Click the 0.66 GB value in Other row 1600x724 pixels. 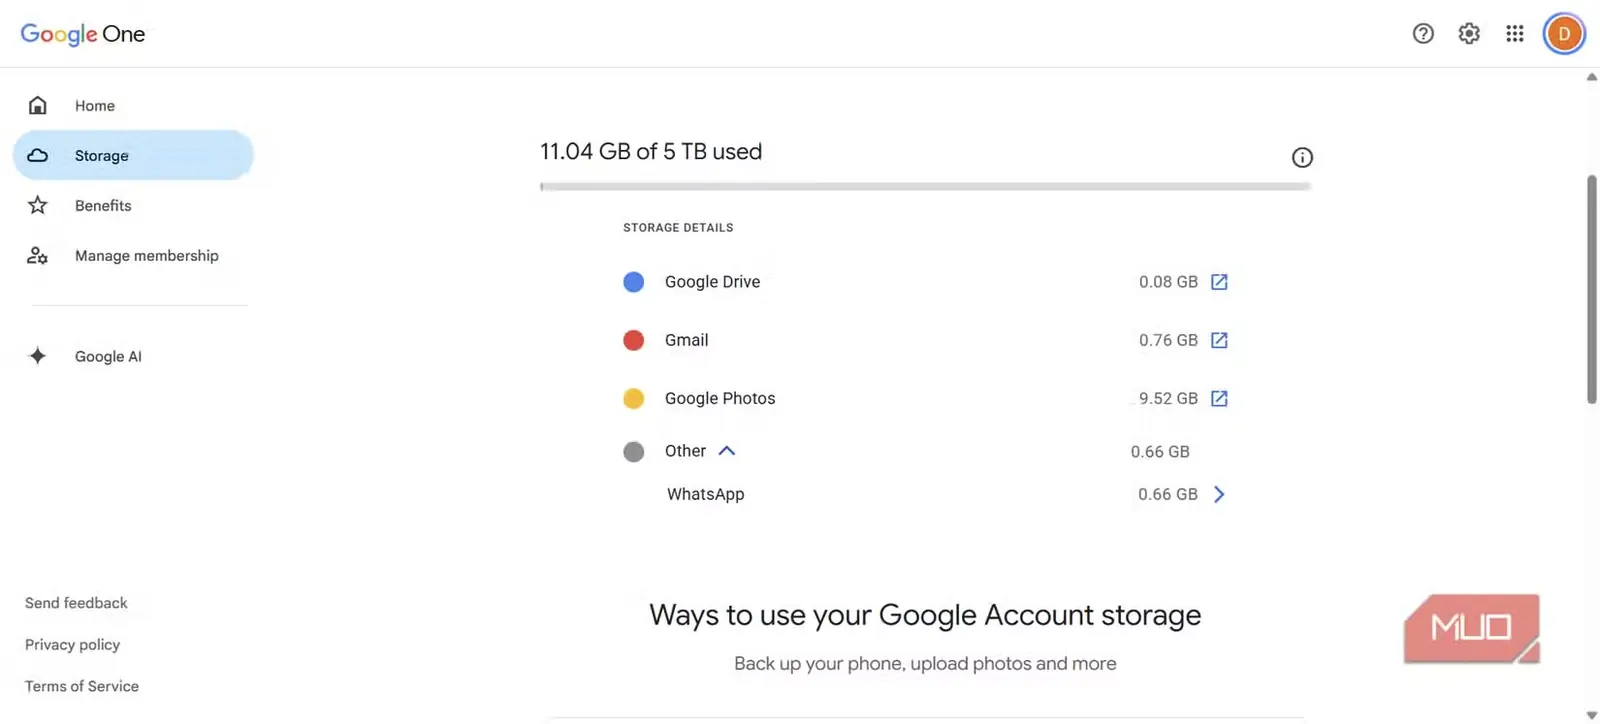(x=1160, y=452)
